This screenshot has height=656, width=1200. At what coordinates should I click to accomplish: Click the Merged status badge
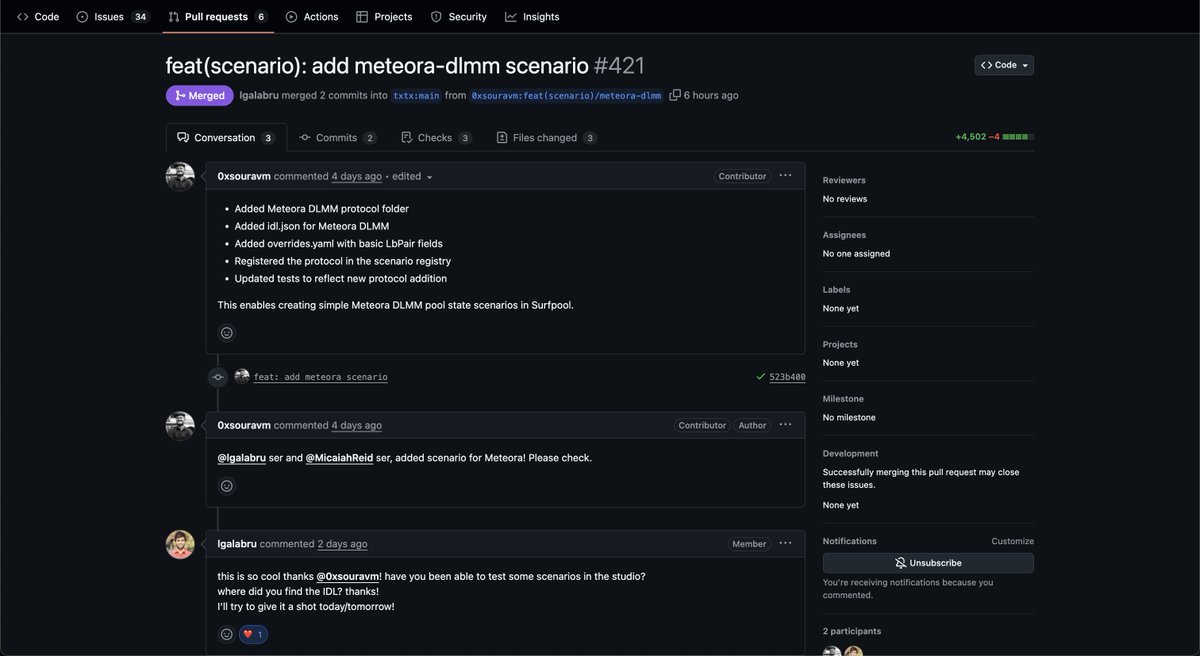[x=199, y=95]
